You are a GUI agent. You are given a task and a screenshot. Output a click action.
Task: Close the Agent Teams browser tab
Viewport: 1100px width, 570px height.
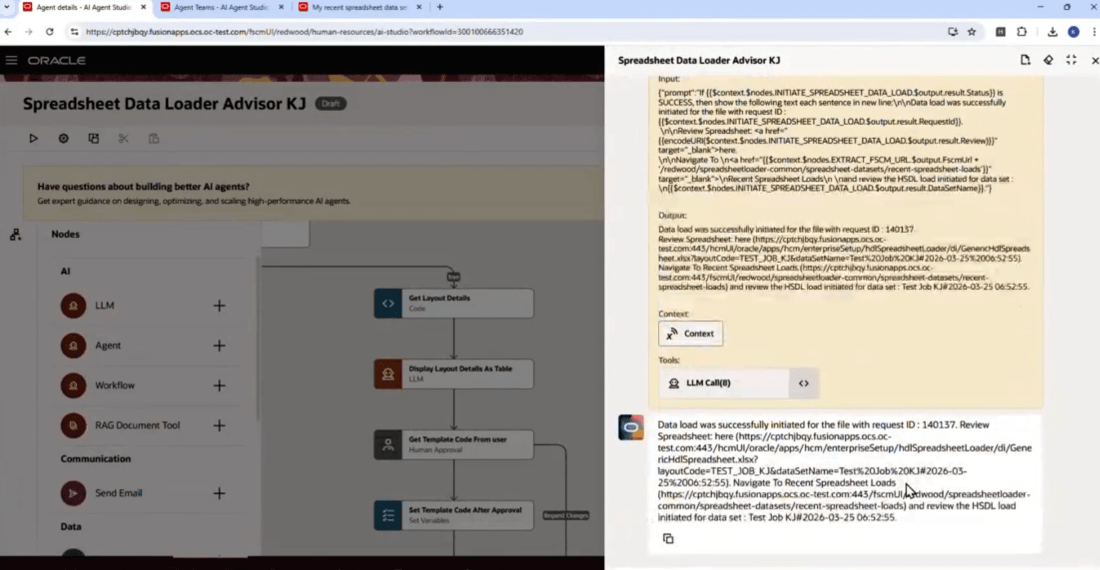pos(281,7)
